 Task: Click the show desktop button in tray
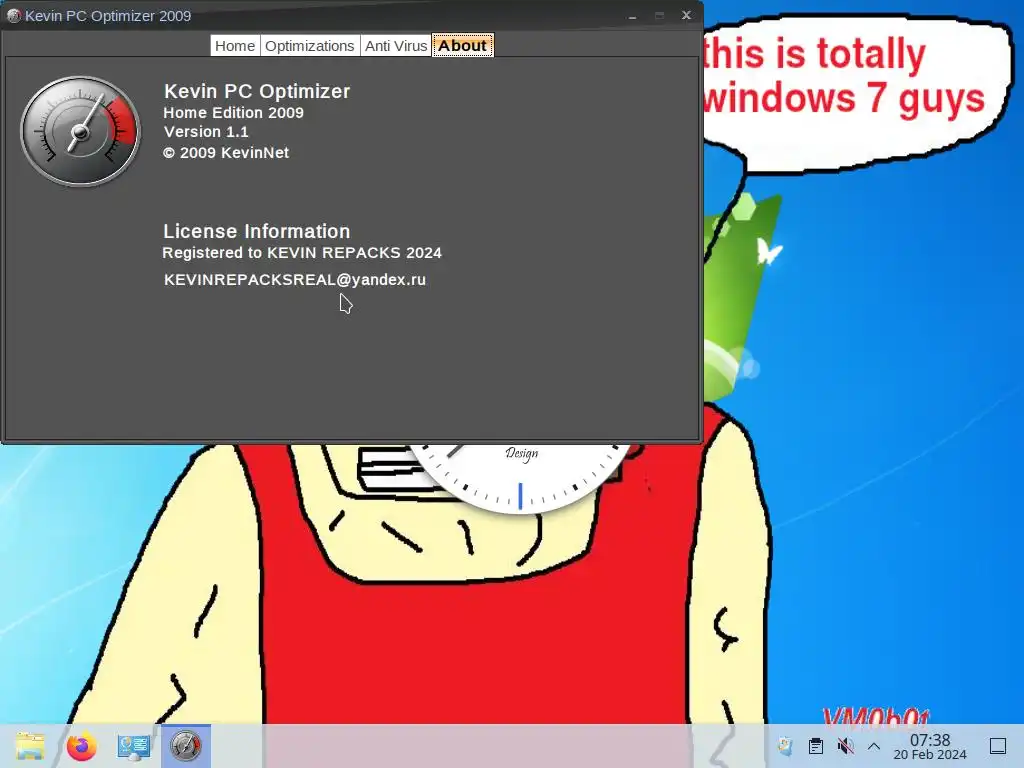pyautogui.click(x=998, y=746)
